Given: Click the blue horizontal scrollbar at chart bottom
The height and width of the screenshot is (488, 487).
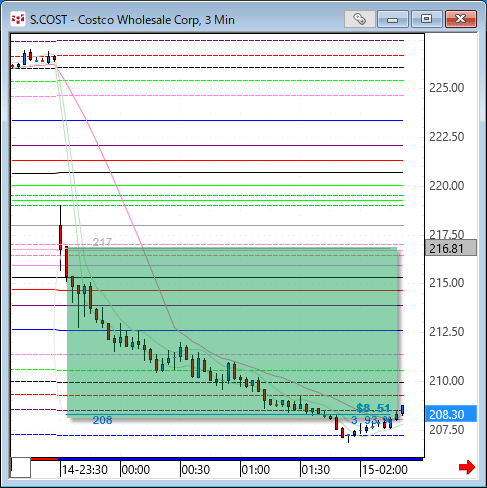Looking at the screenshot, I should click(240, 459).
